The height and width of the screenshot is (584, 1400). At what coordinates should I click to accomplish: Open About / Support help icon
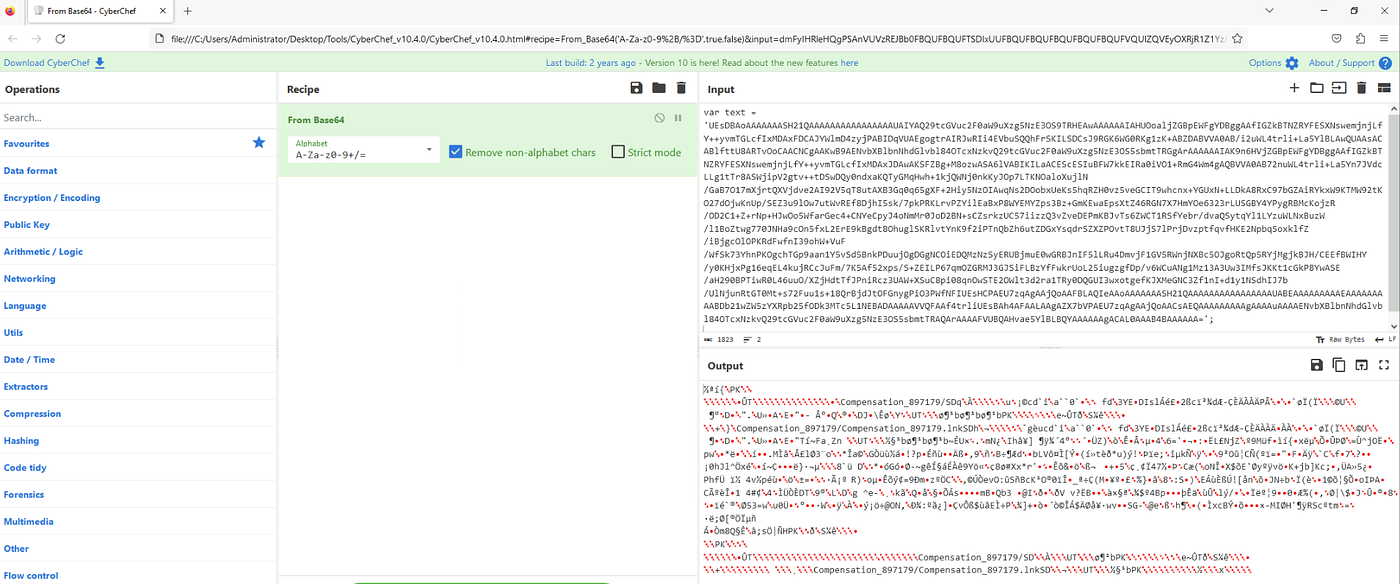[x=1385, y=62]
